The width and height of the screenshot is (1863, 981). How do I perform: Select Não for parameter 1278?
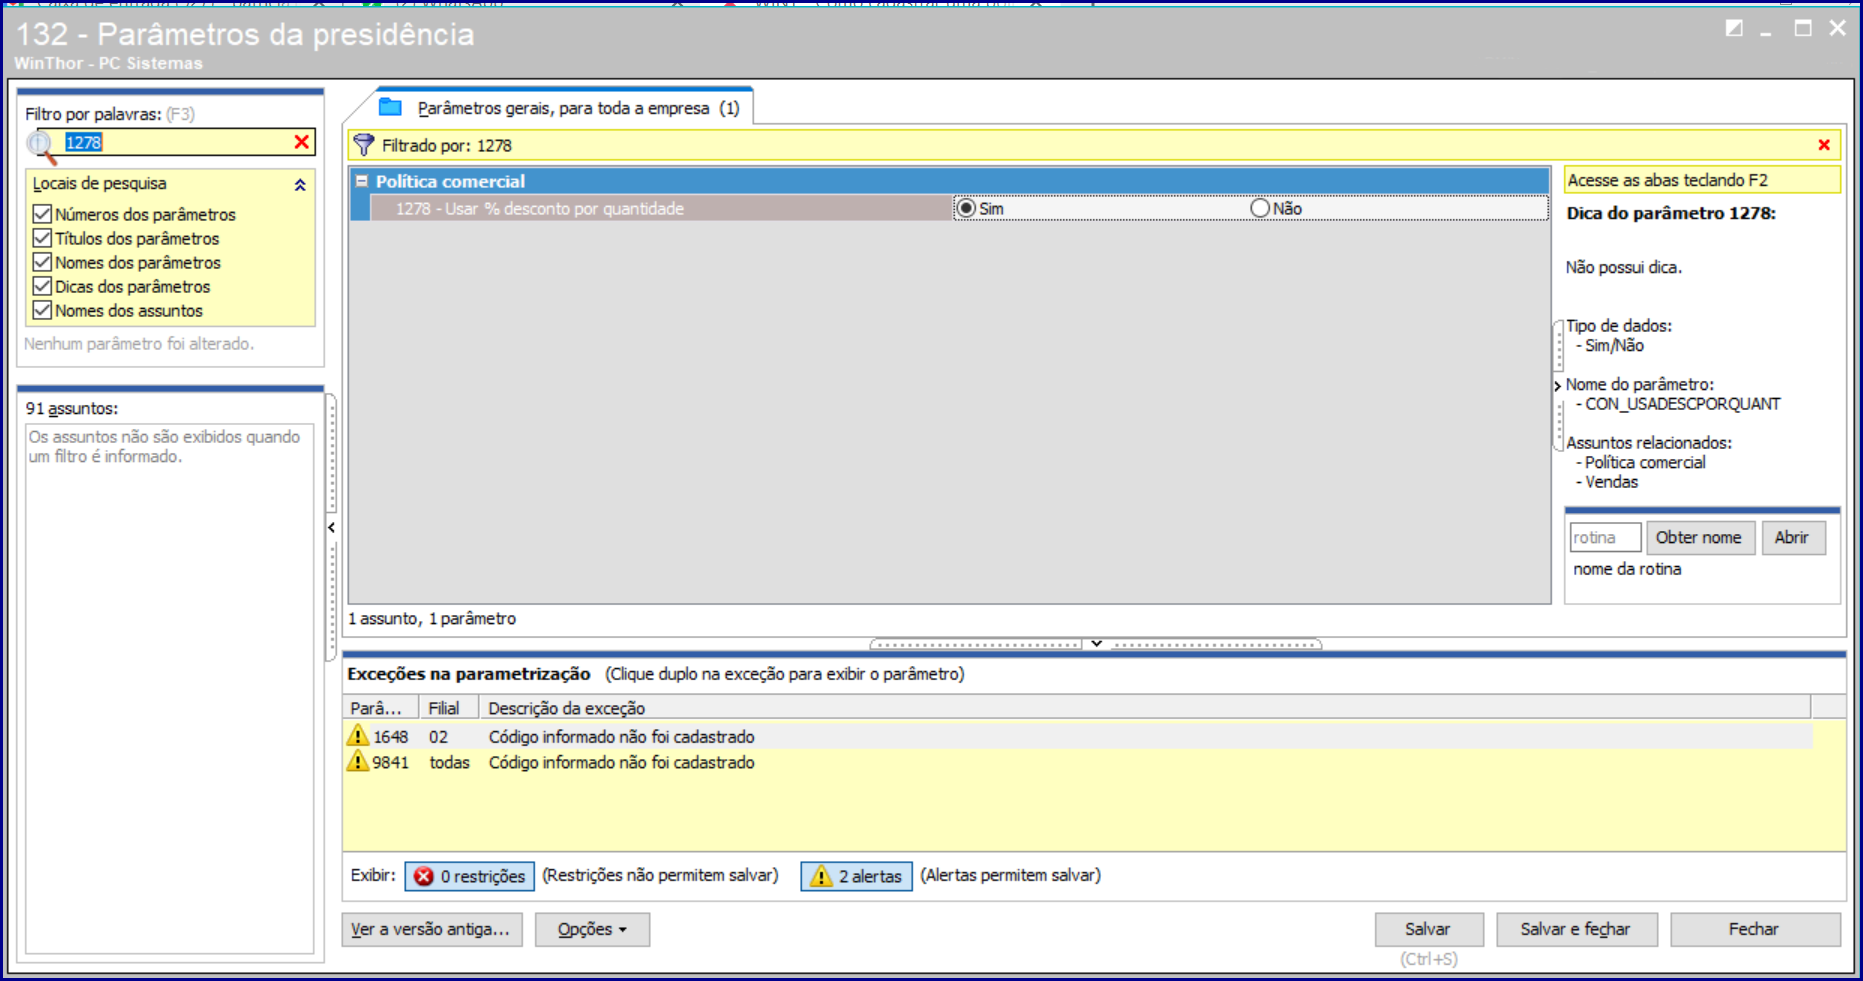[x=1260, y=208]
